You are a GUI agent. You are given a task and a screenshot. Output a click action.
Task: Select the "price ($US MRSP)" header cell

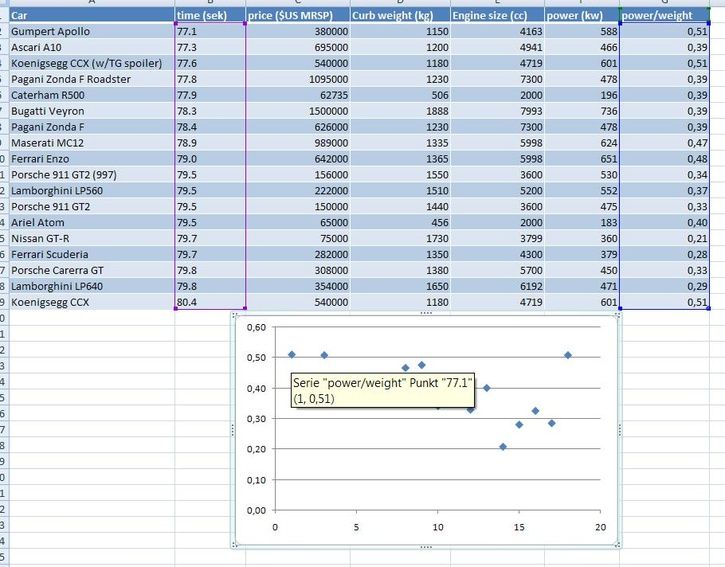point(297,16)
